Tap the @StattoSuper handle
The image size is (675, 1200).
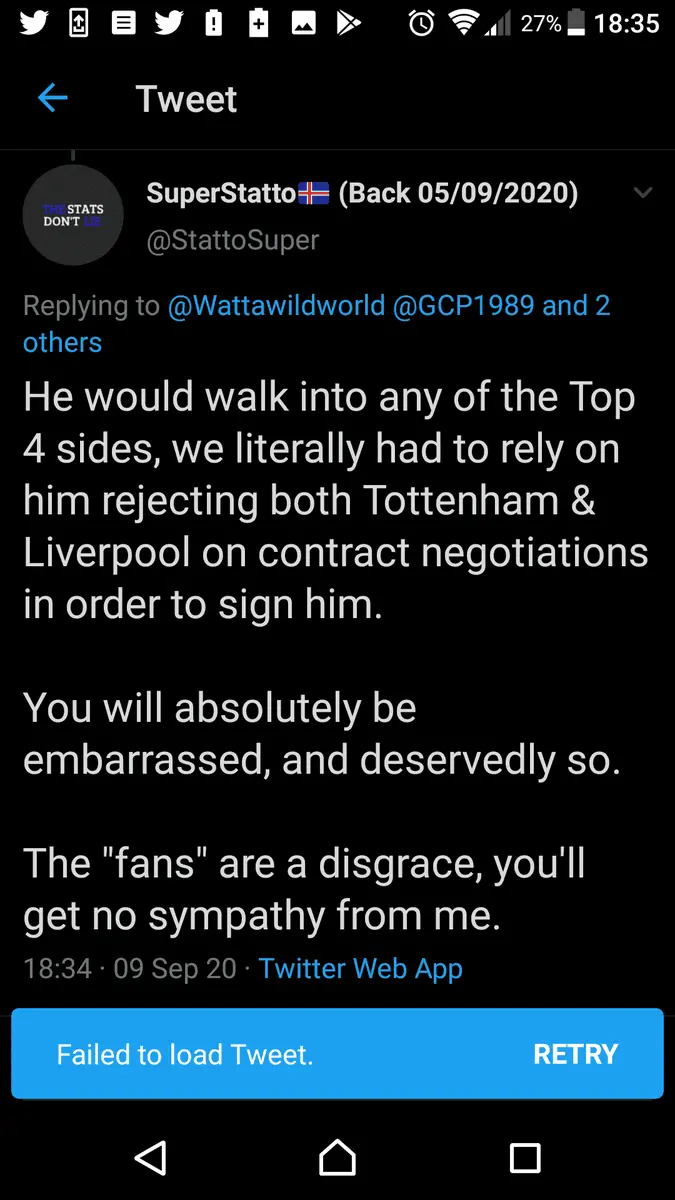(232, 240)
